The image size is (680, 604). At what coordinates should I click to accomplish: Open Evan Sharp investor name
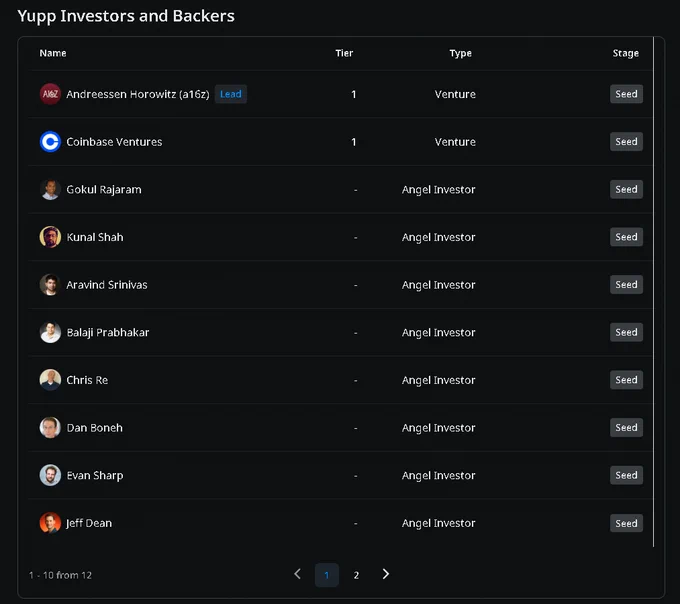tap(95, 476)
